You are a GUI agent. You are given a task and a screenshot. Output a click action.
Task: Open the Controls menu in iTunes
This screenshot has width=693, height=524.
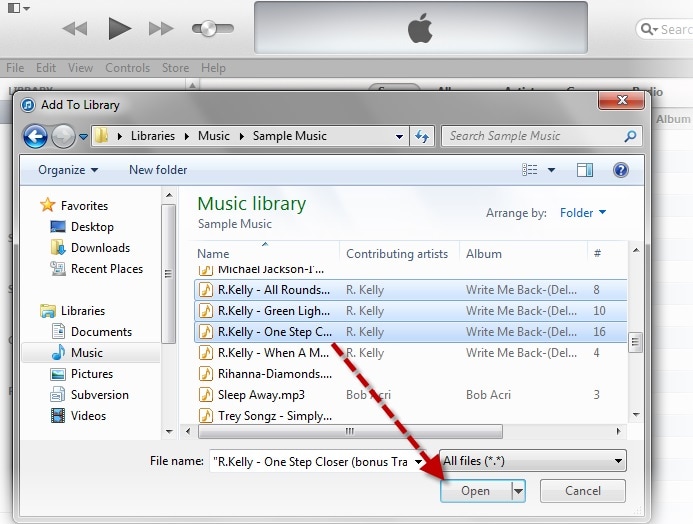tap(127, 68)
